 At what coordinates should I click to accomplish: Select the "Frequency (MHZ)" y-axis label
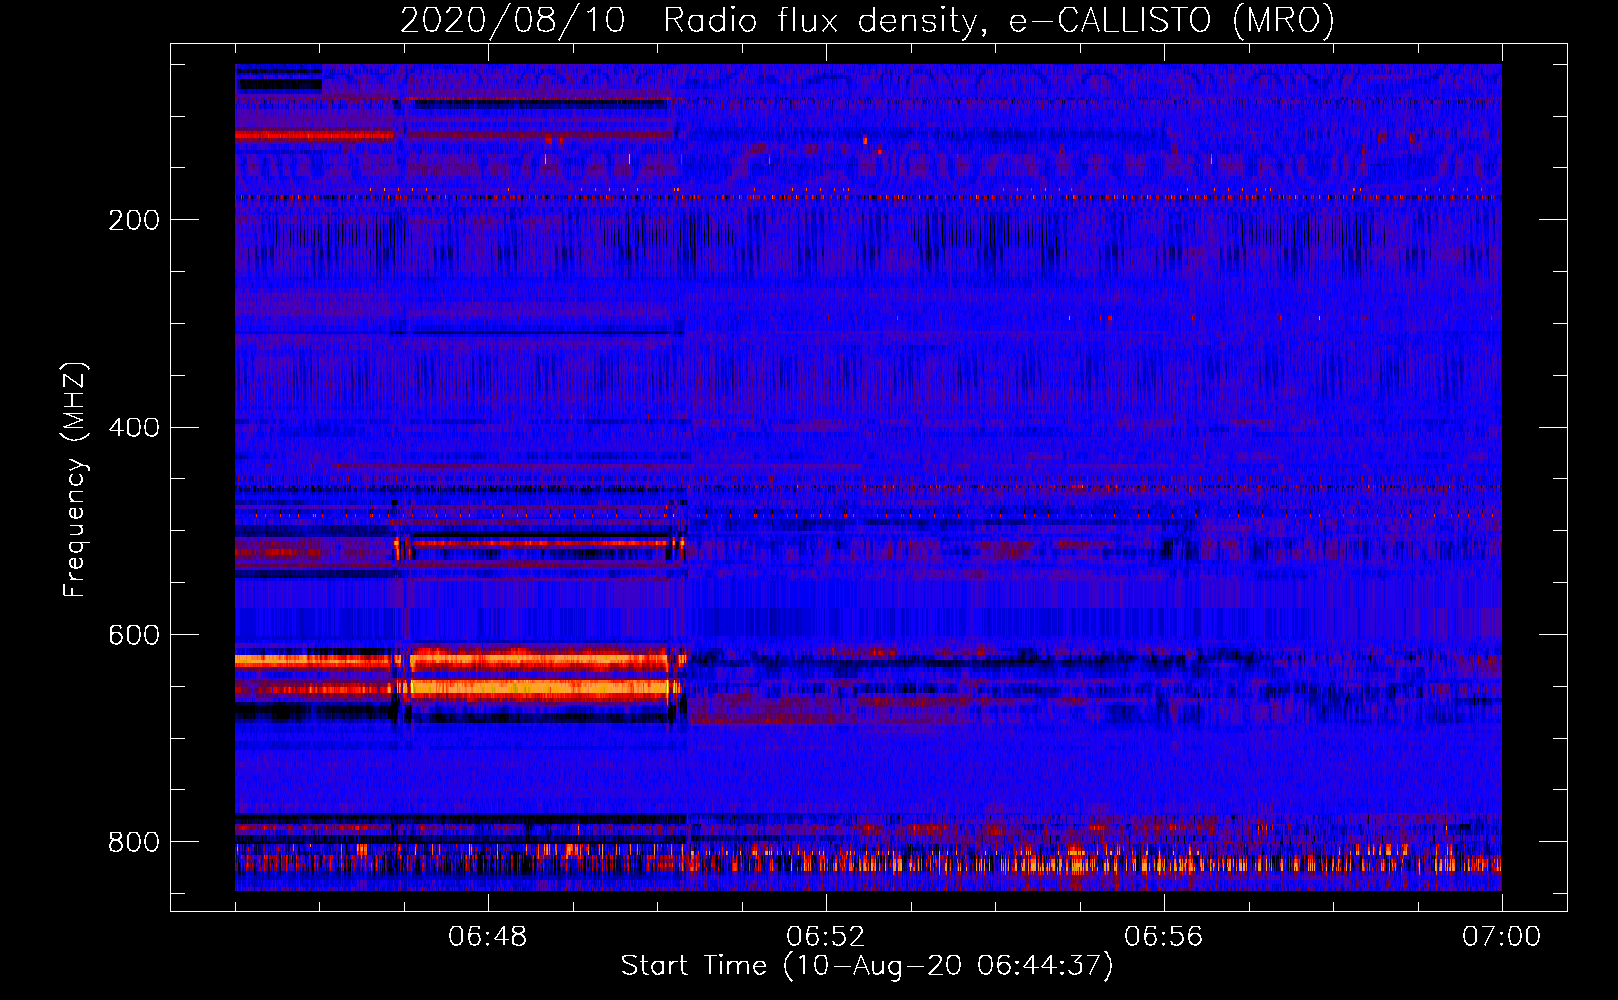[75, 479]
